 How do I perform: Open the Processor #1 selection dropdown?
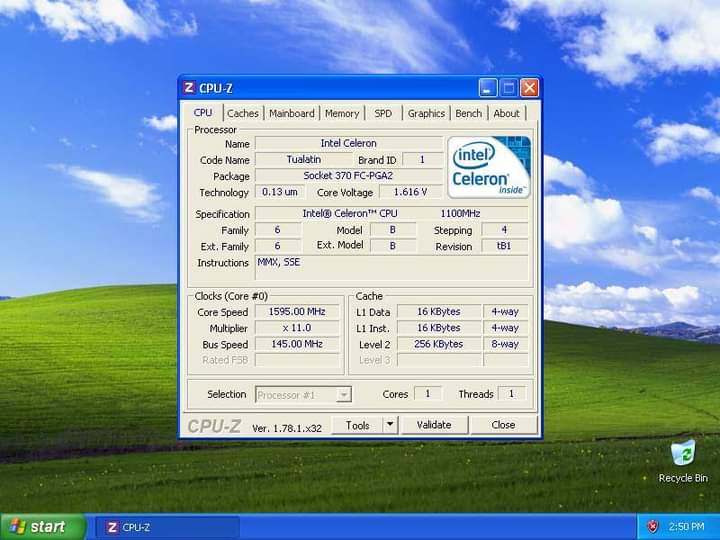pyautogui.click(x=303, y=395)
